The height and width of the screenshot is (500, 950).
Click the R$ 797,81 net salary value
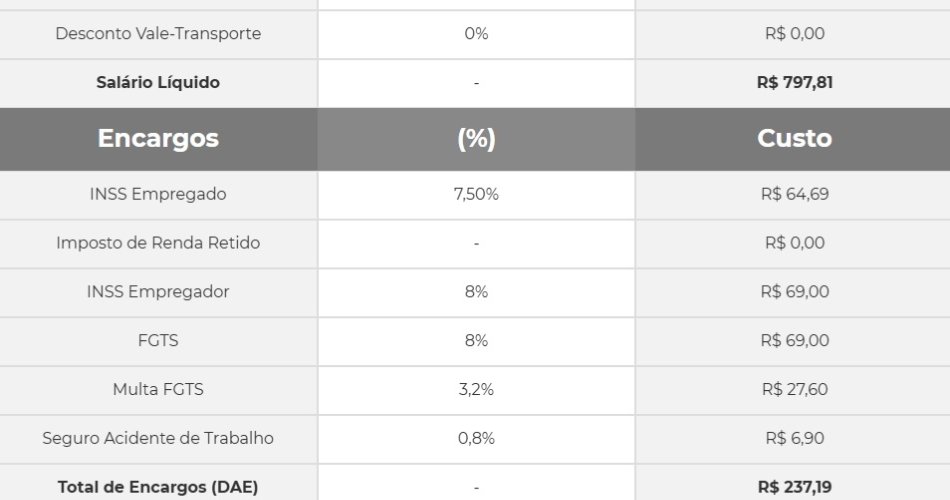point(794,83)
